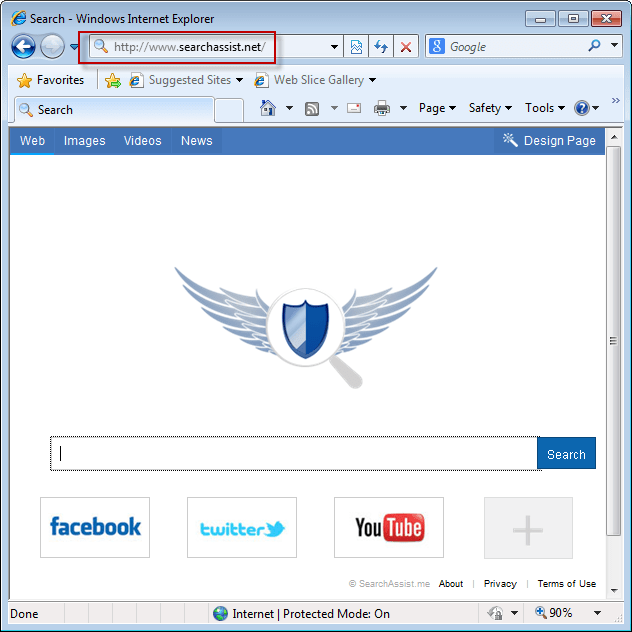Open the Tools menu
This screenshot has width=632, height=632.
point(545,108)
